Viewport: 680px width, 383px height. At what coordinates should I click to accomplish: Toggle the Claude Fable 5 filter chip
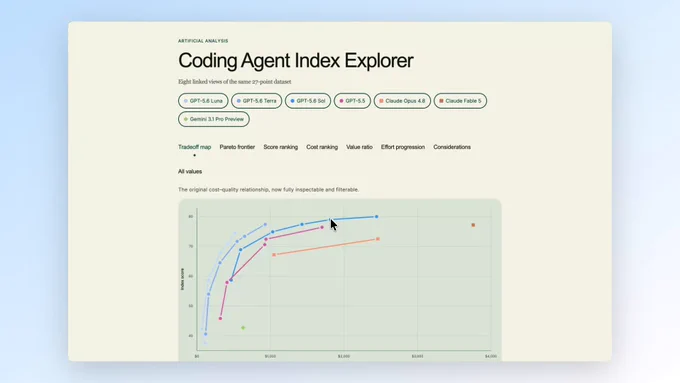pyautogui.click(x=460, y=101)
